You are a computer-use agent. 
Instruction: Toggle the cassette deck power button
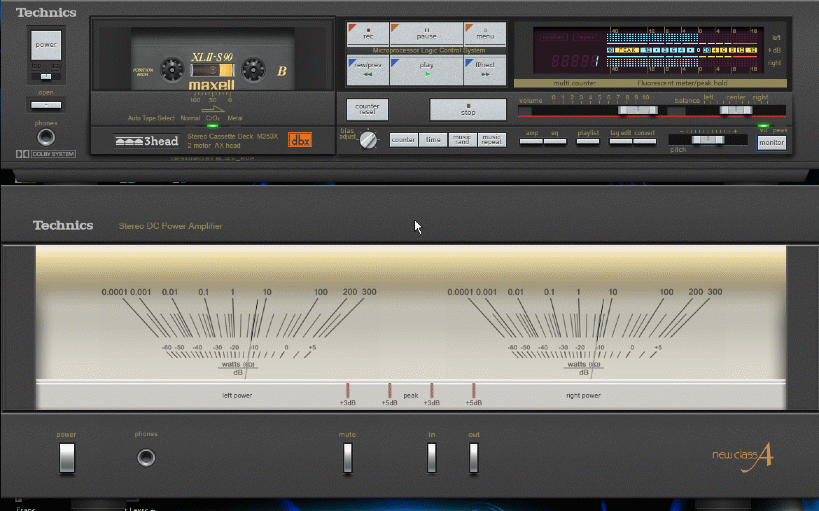(x=46, y=45)
